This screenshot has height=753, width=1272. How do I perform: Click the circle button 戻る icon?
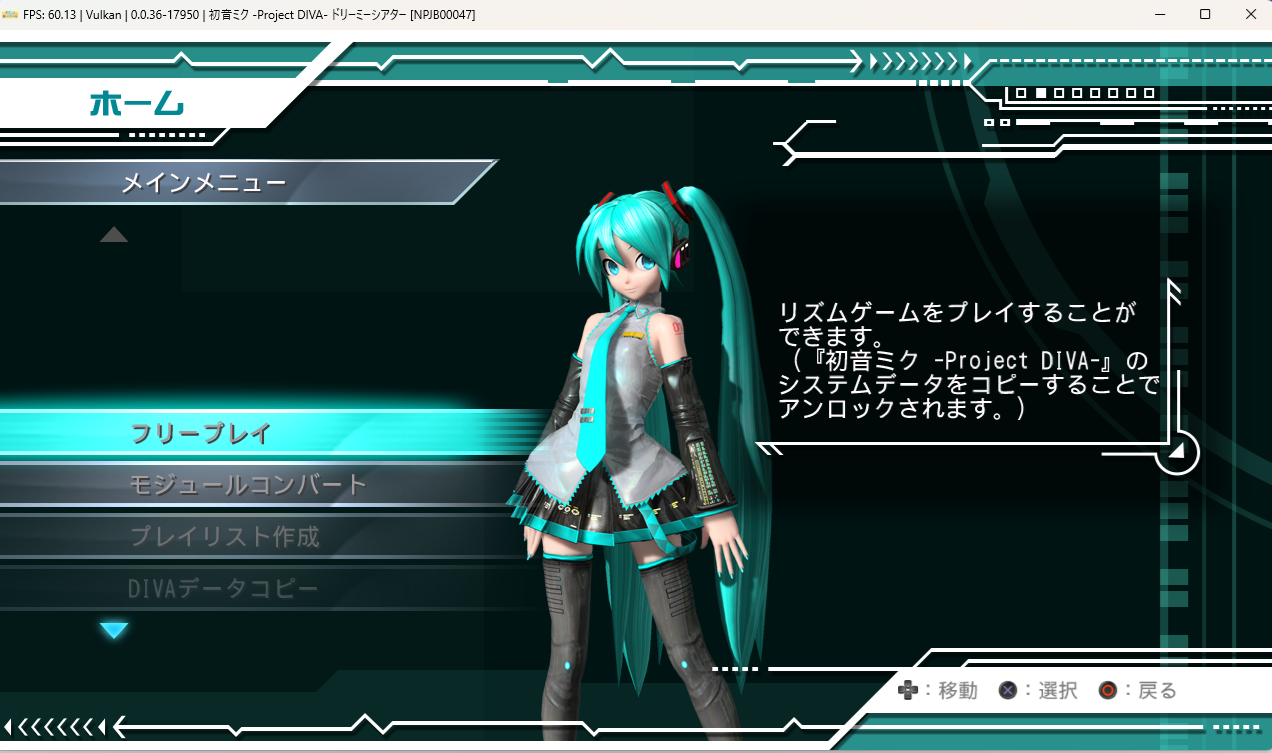[x=1108, y=690]
